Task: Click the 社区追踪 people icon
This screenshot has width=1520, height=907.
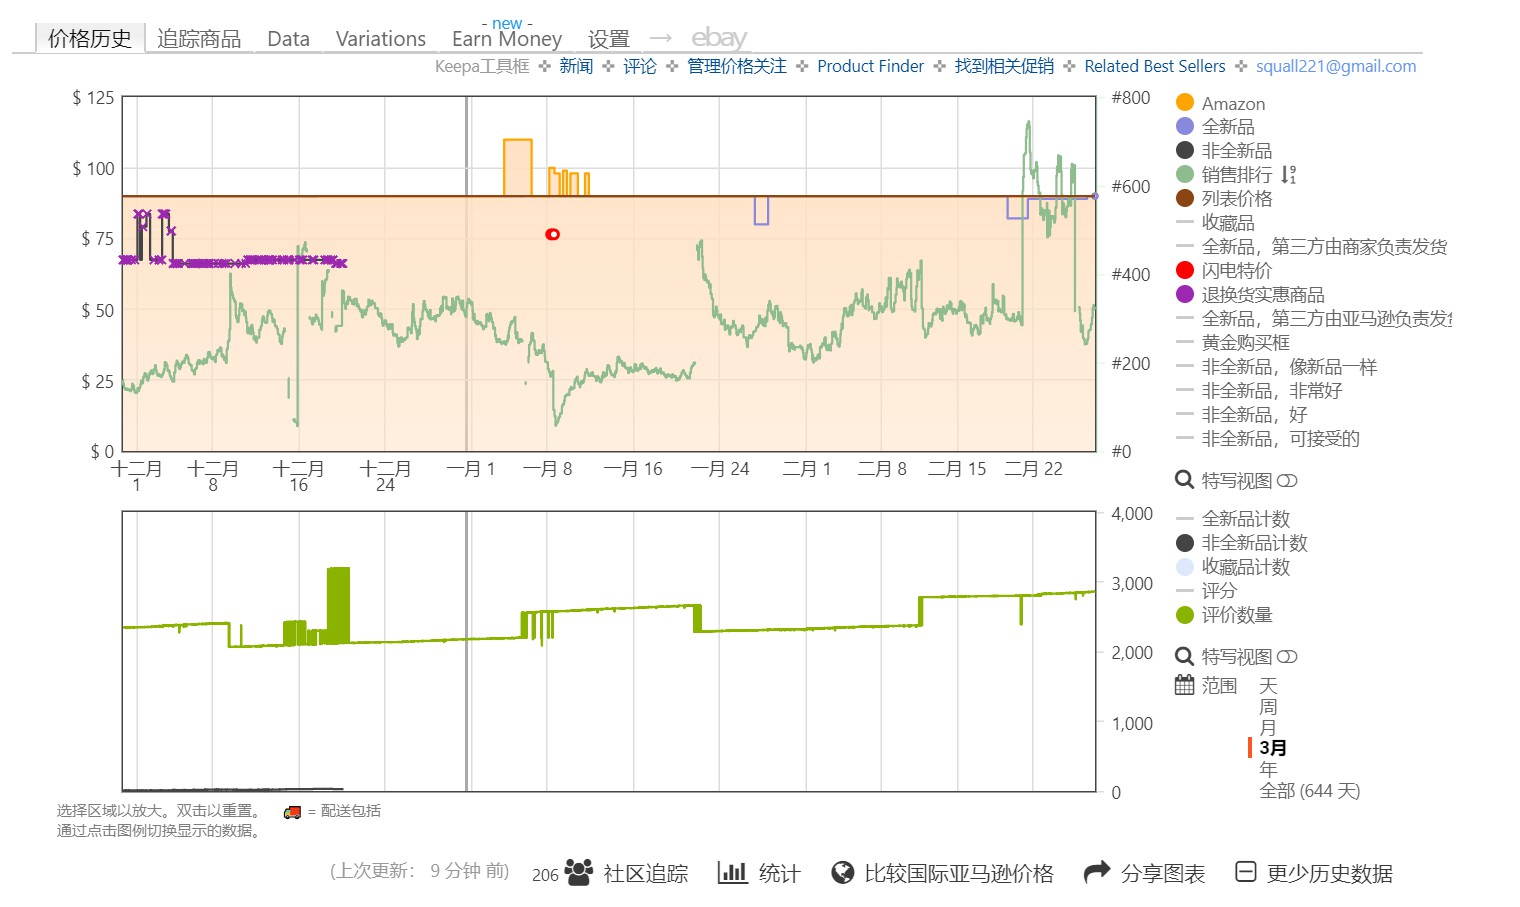Action: [578, 873]
